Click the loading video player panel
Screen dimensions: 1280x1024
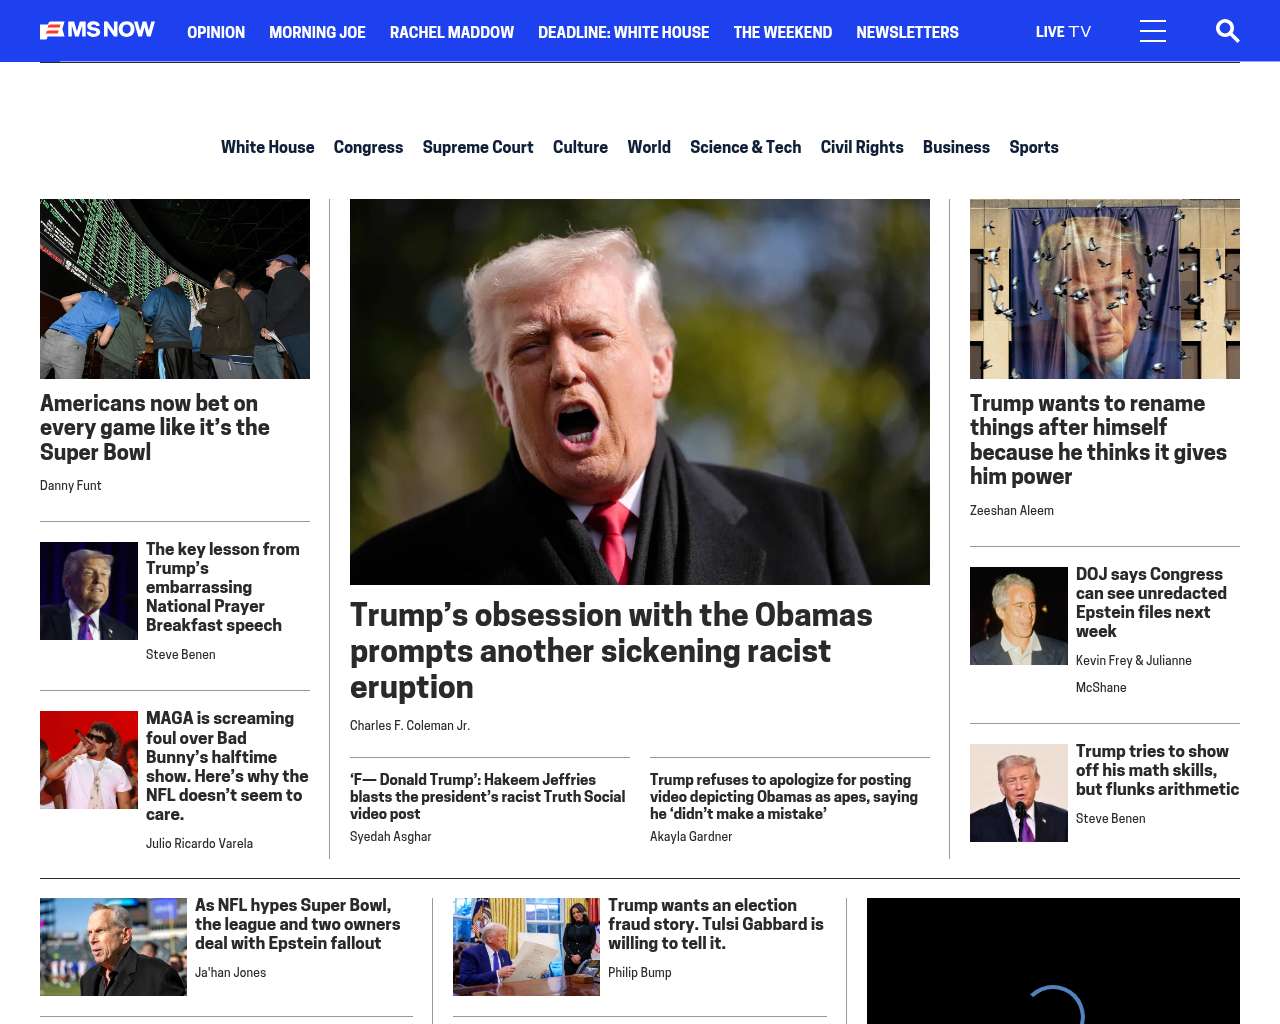click(1052, 960)
